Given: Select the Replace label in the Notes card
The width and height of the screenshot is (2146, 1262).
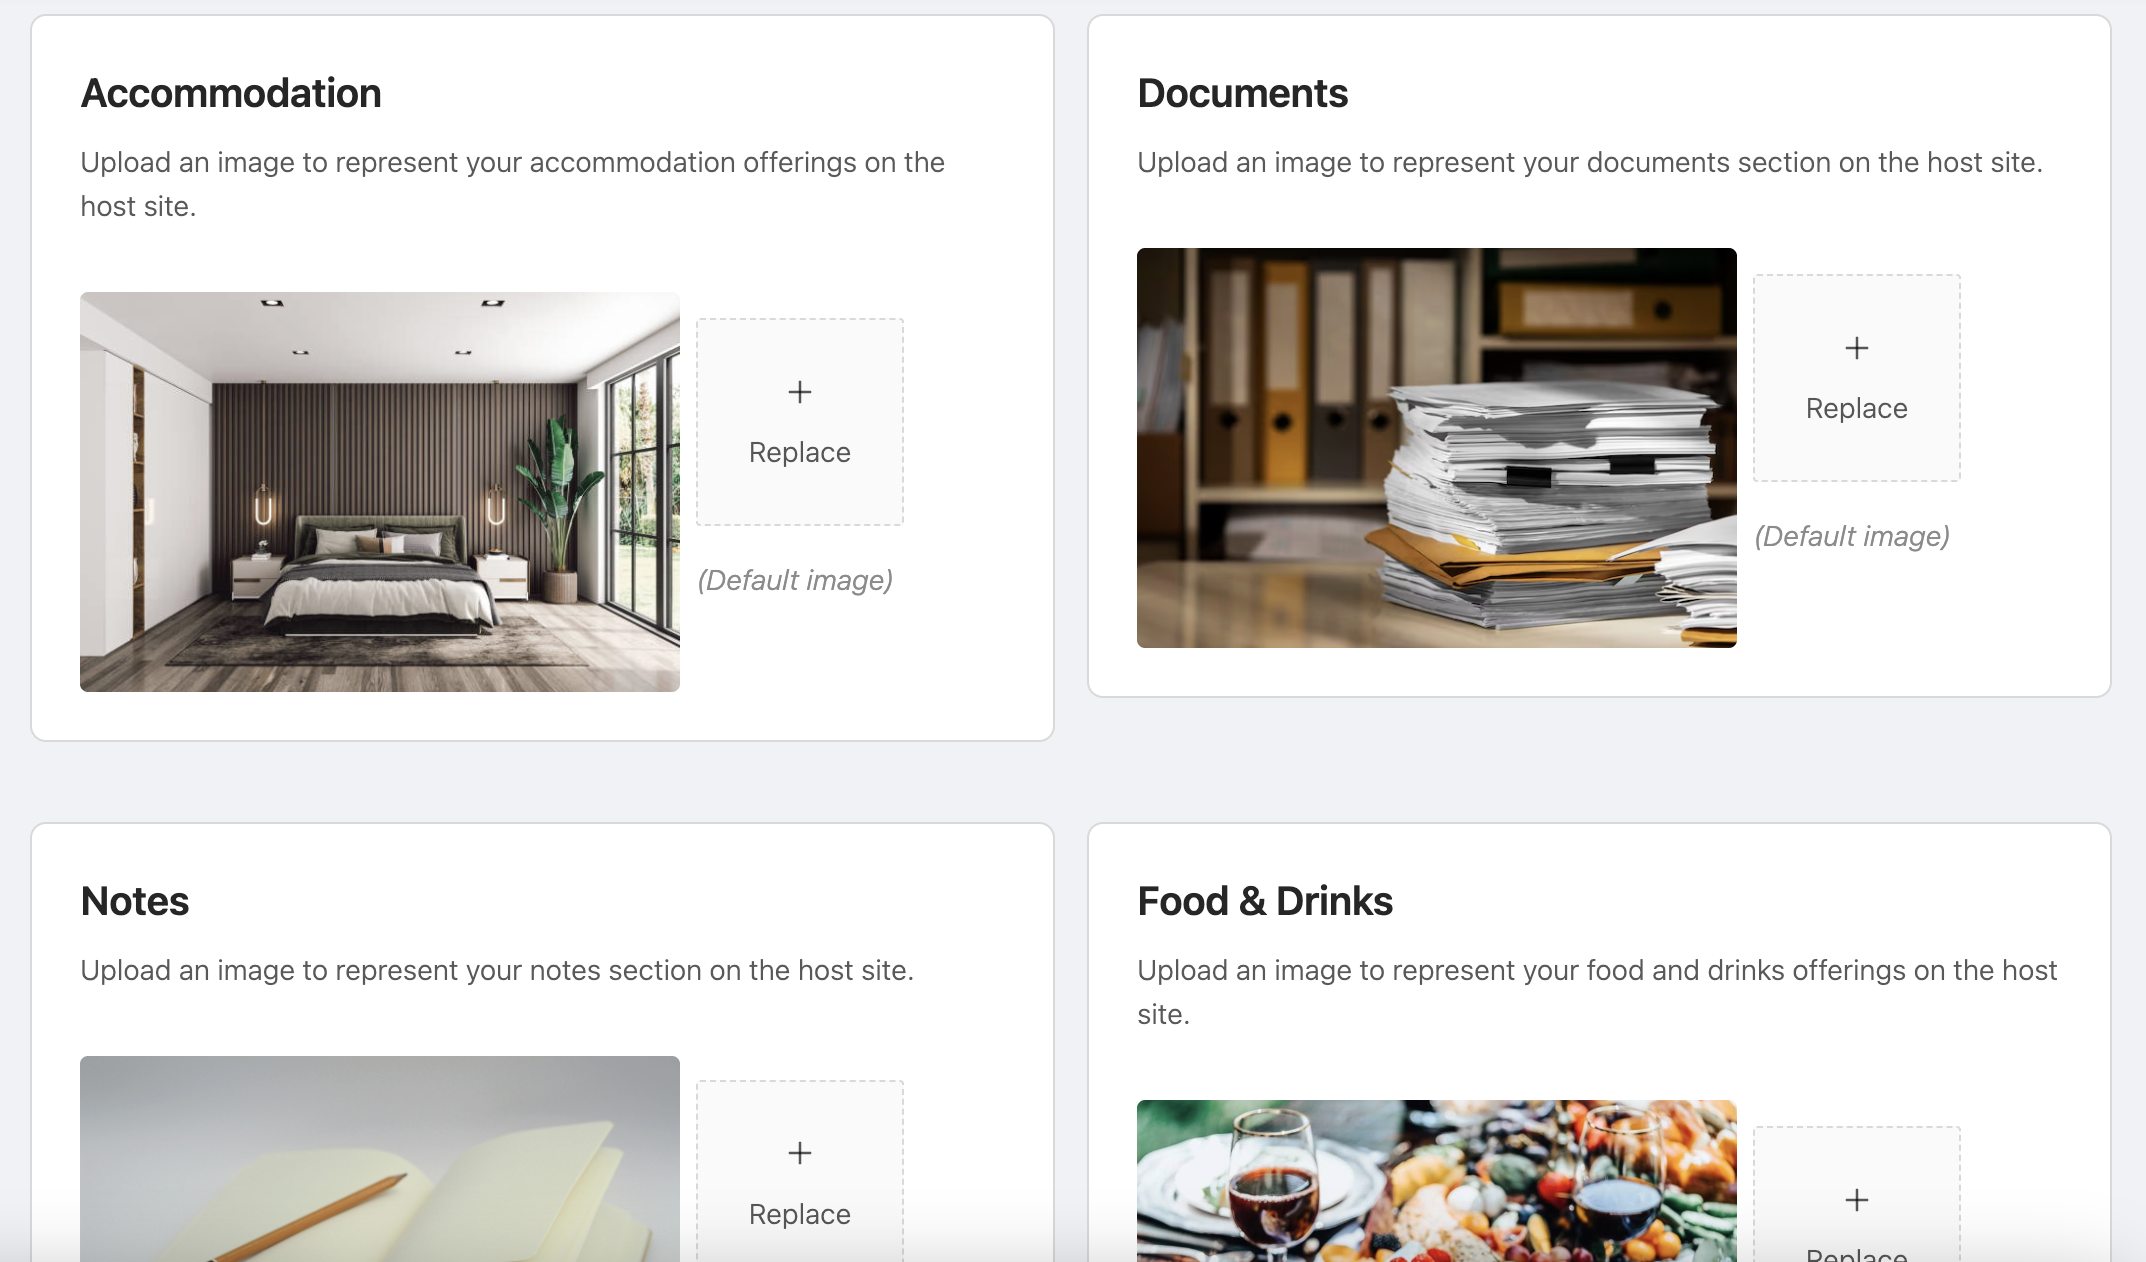Looking at the screenshot, I should pos(799,1214).
